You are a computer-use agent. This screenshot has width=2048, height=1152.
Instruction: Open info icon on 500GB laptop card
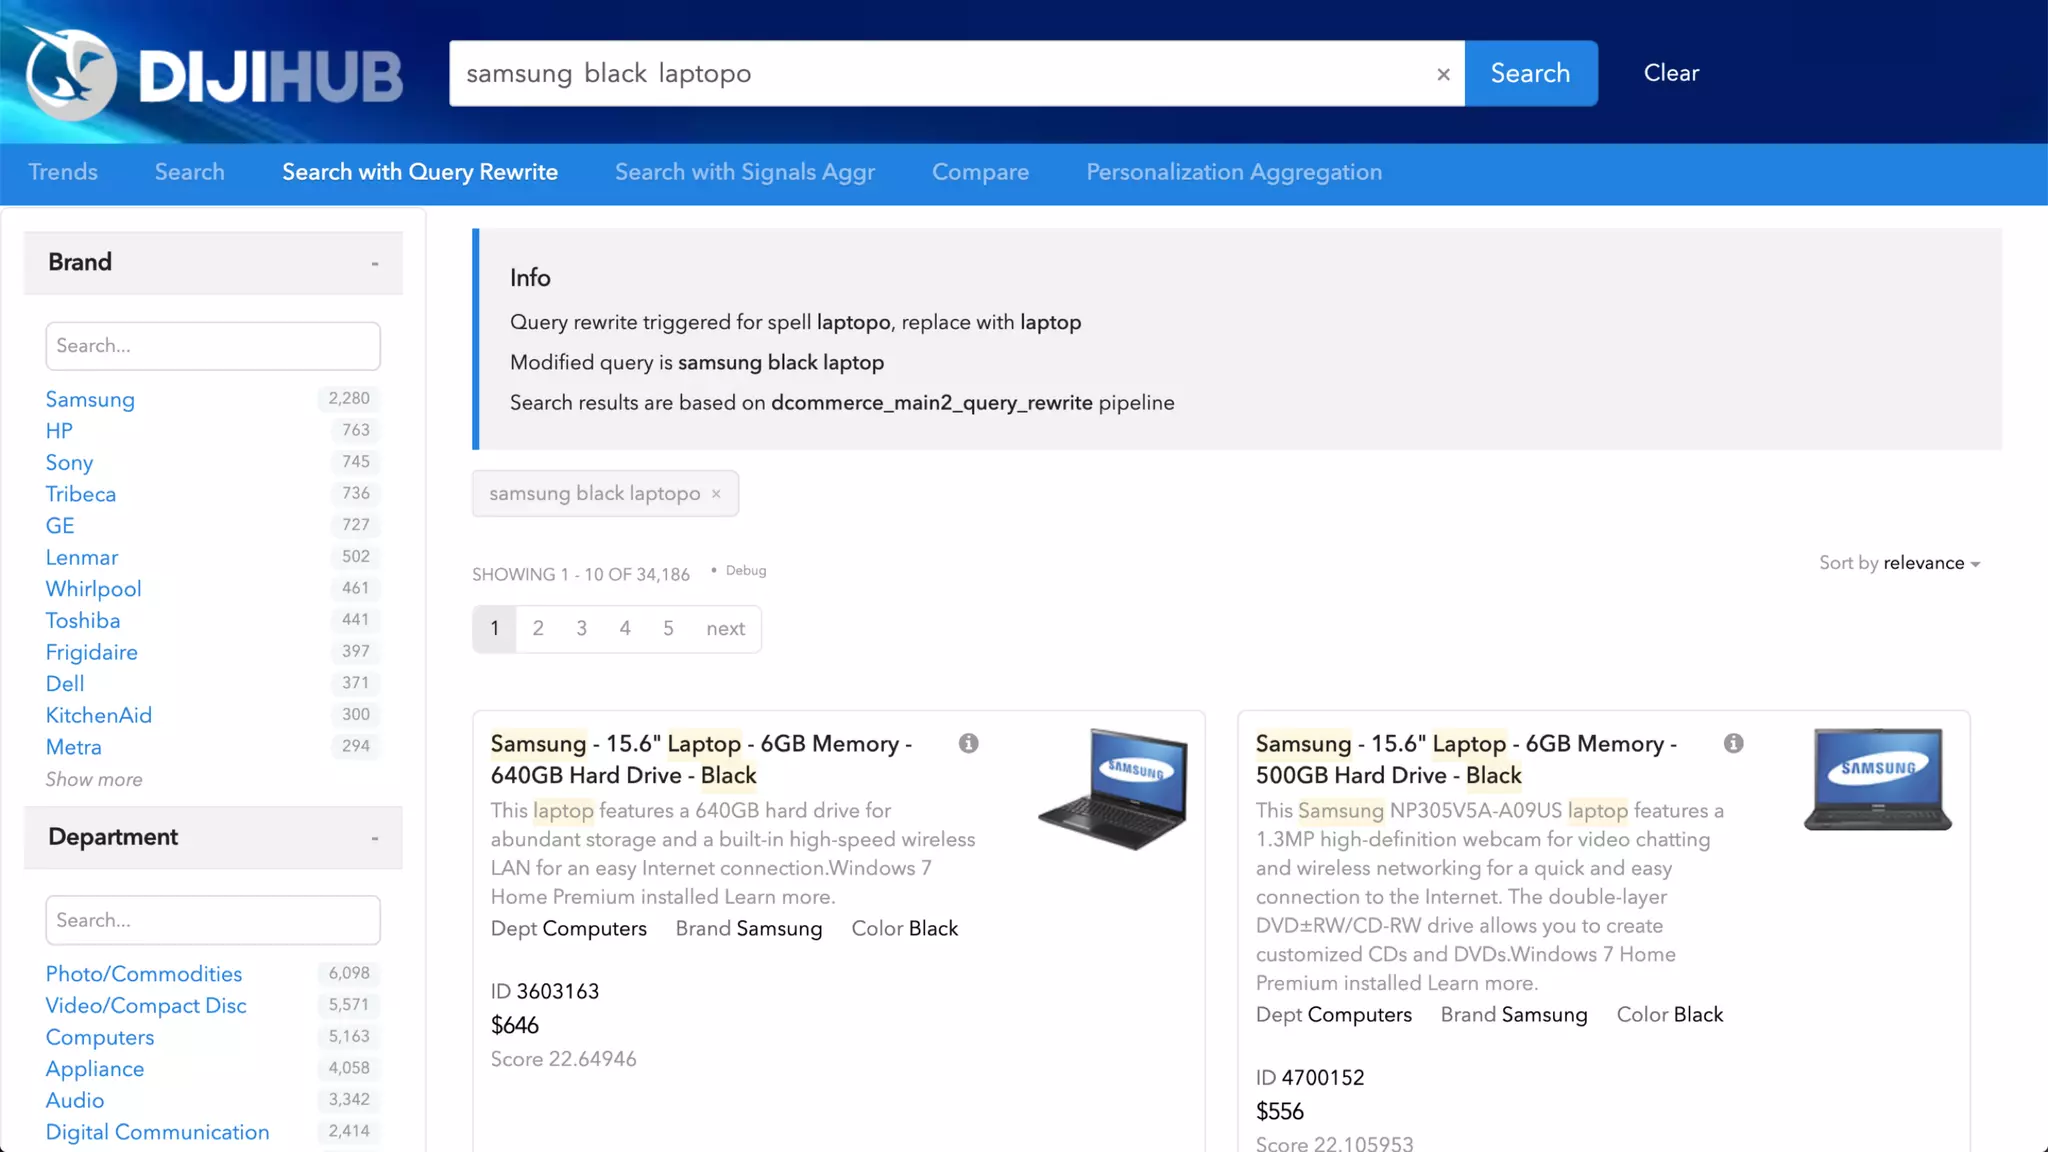[1733, 743]
